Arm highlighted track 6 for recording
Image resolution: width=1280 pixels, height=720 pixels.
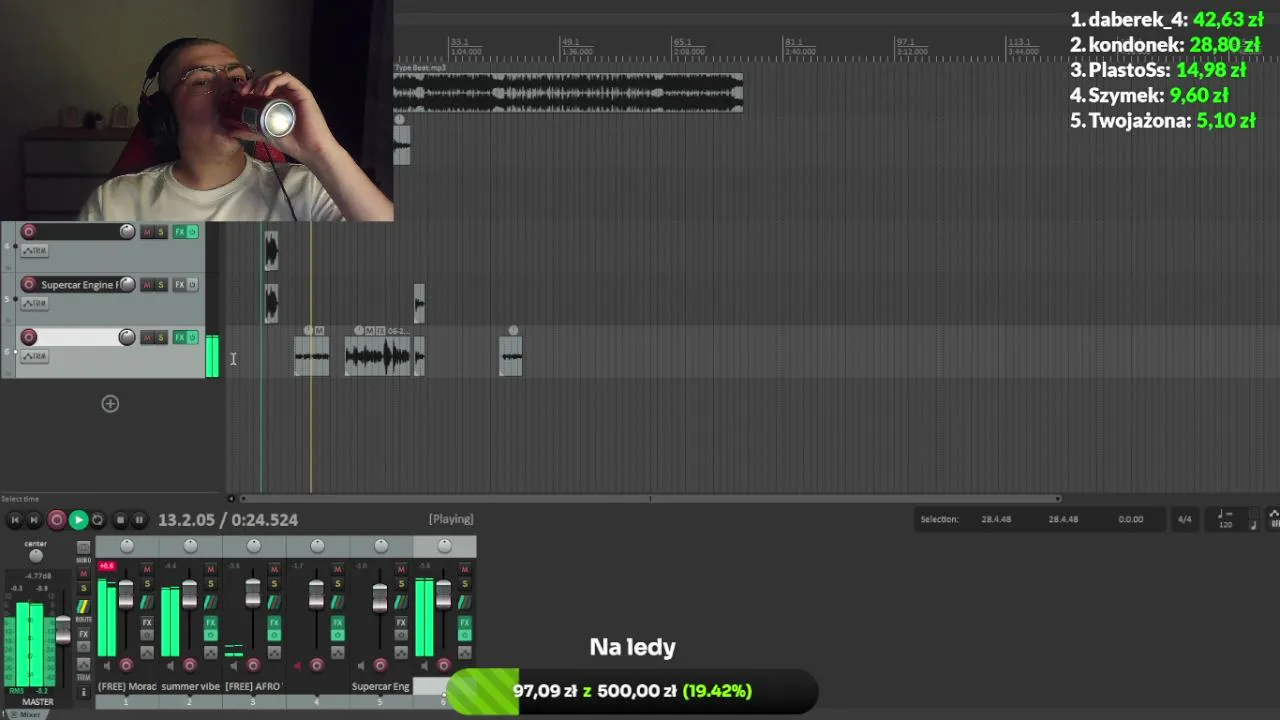tap(29, 338)
